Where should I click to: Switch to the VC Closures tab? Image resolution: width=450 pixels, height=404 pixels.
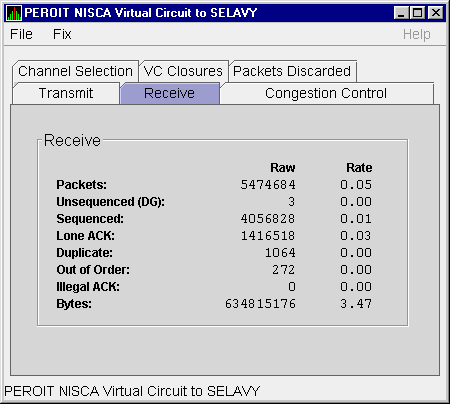183,71
